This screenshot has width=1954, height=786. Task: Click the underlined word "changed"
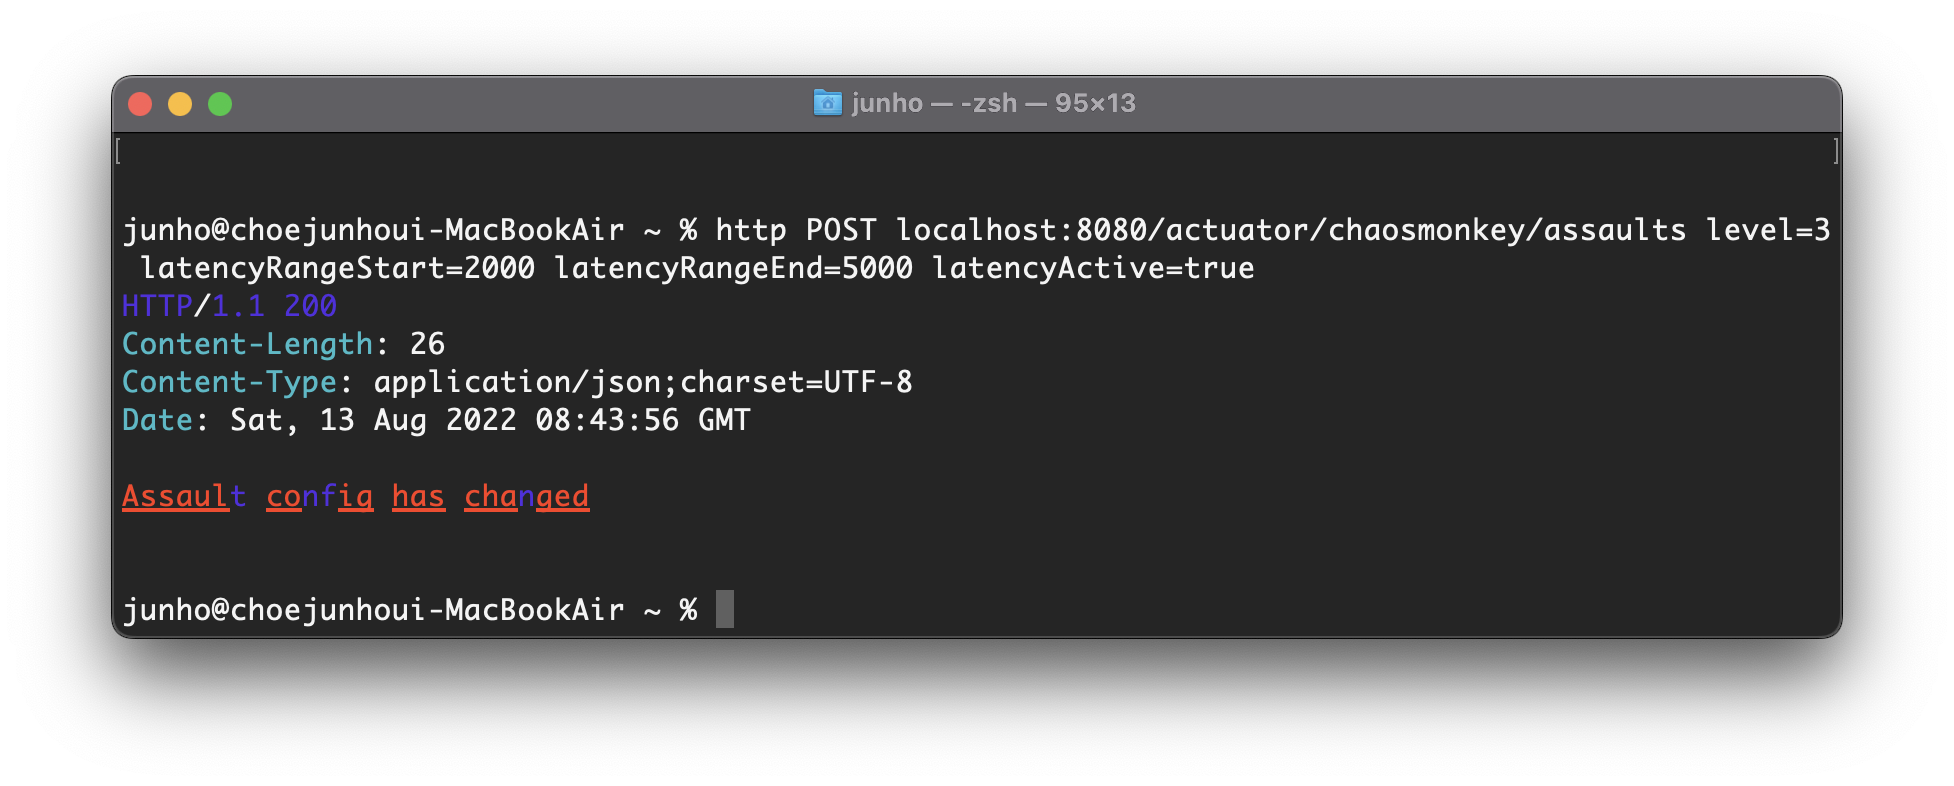click(x=526, y=496)
